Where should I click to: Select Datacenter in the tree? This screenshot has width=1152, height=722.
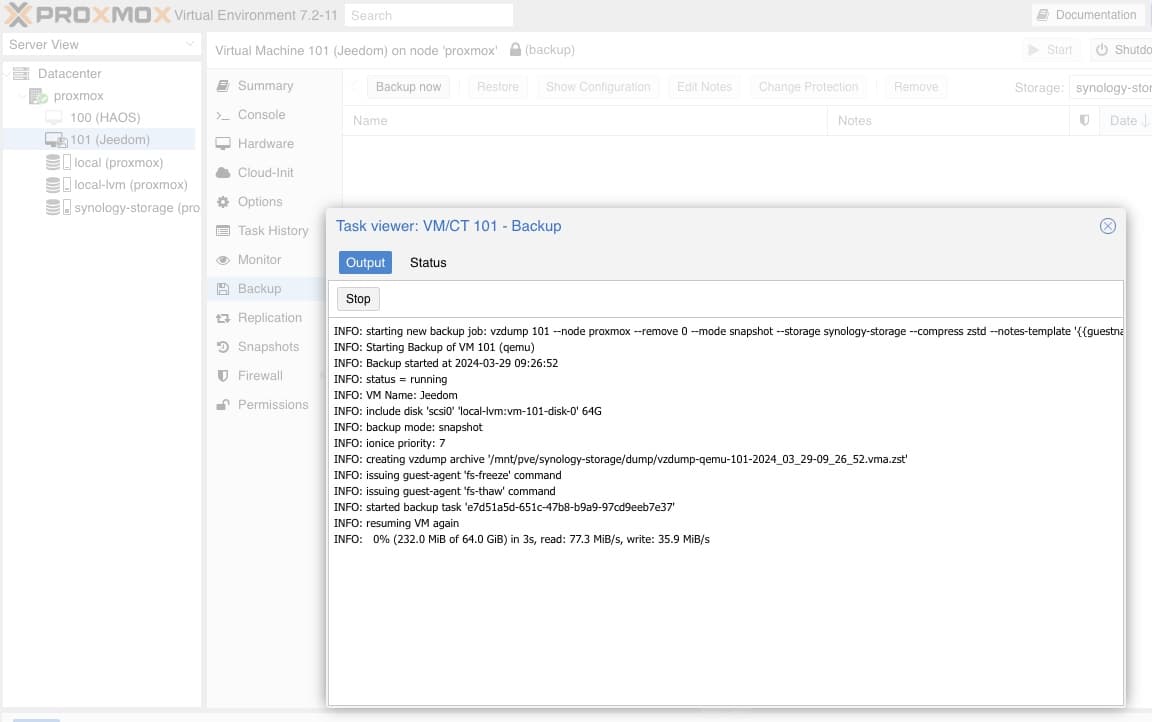coord(69,73)
